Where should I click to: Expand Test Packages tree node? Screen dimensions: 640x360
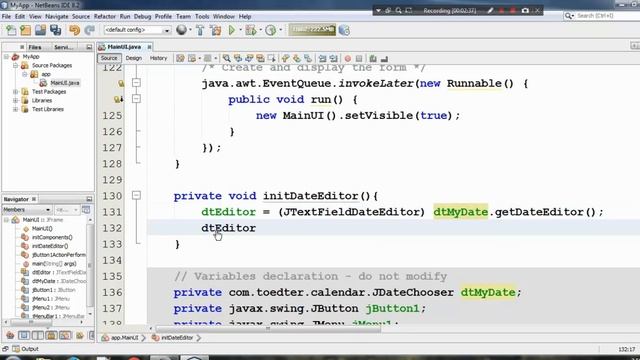click(16, 92)
